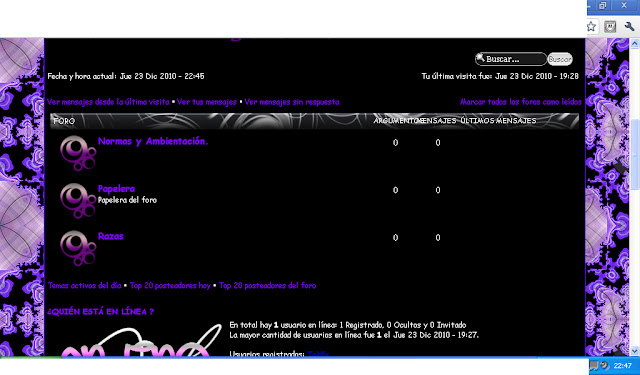Click the bookmark star icon
The width and height of the screenshot is (640, 375).
(591, 27)
